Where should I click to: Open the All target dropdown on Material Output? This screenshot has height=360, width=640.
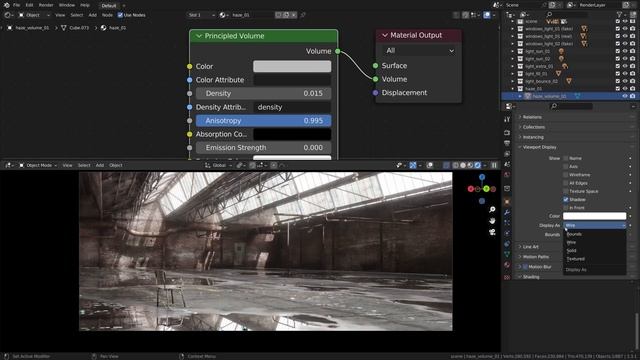419,51
